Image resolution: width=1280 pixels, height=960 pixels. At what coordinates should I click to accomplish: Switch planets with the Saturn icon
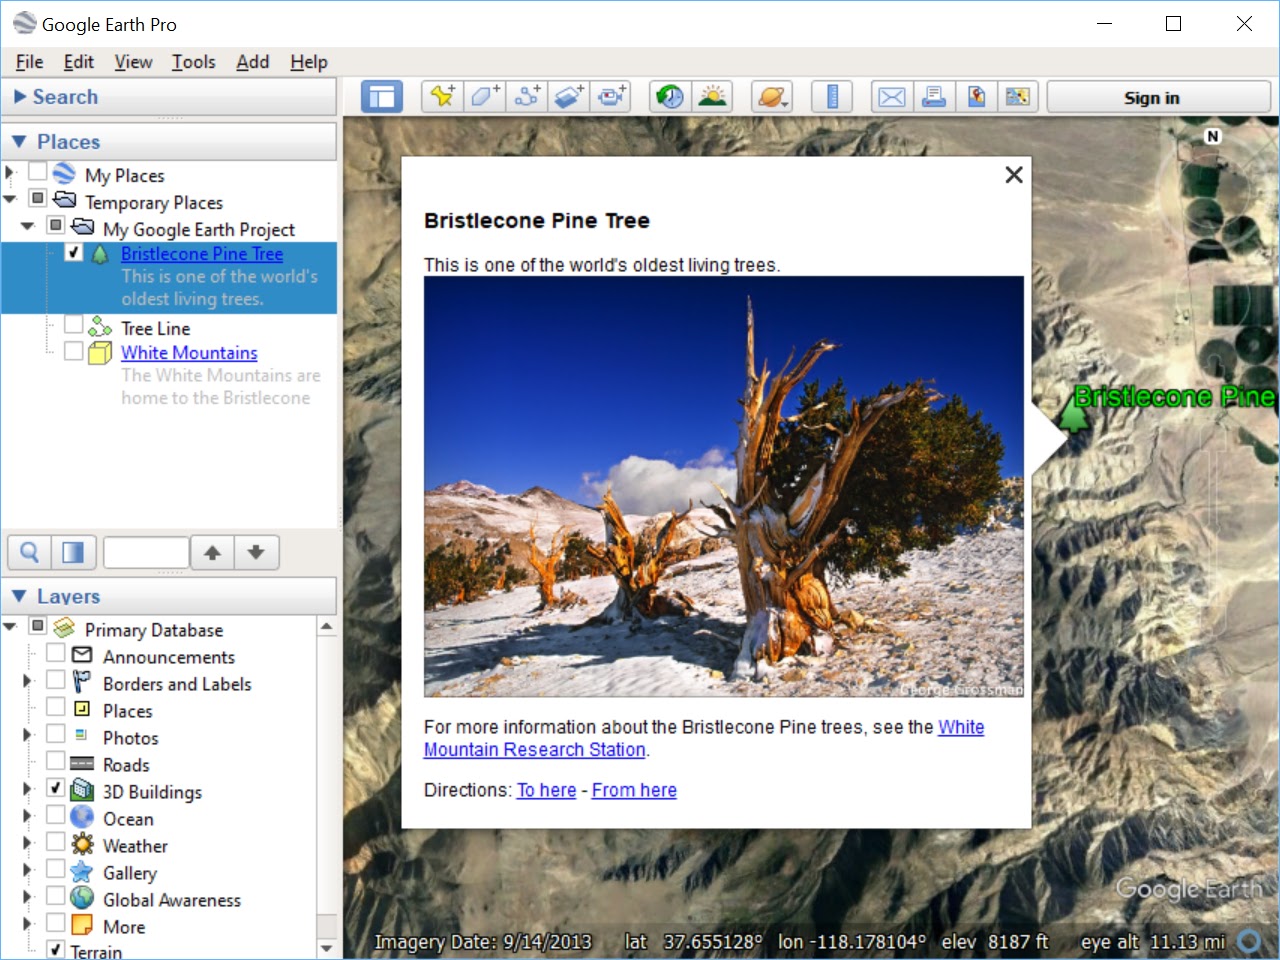[x=772, y=97]
